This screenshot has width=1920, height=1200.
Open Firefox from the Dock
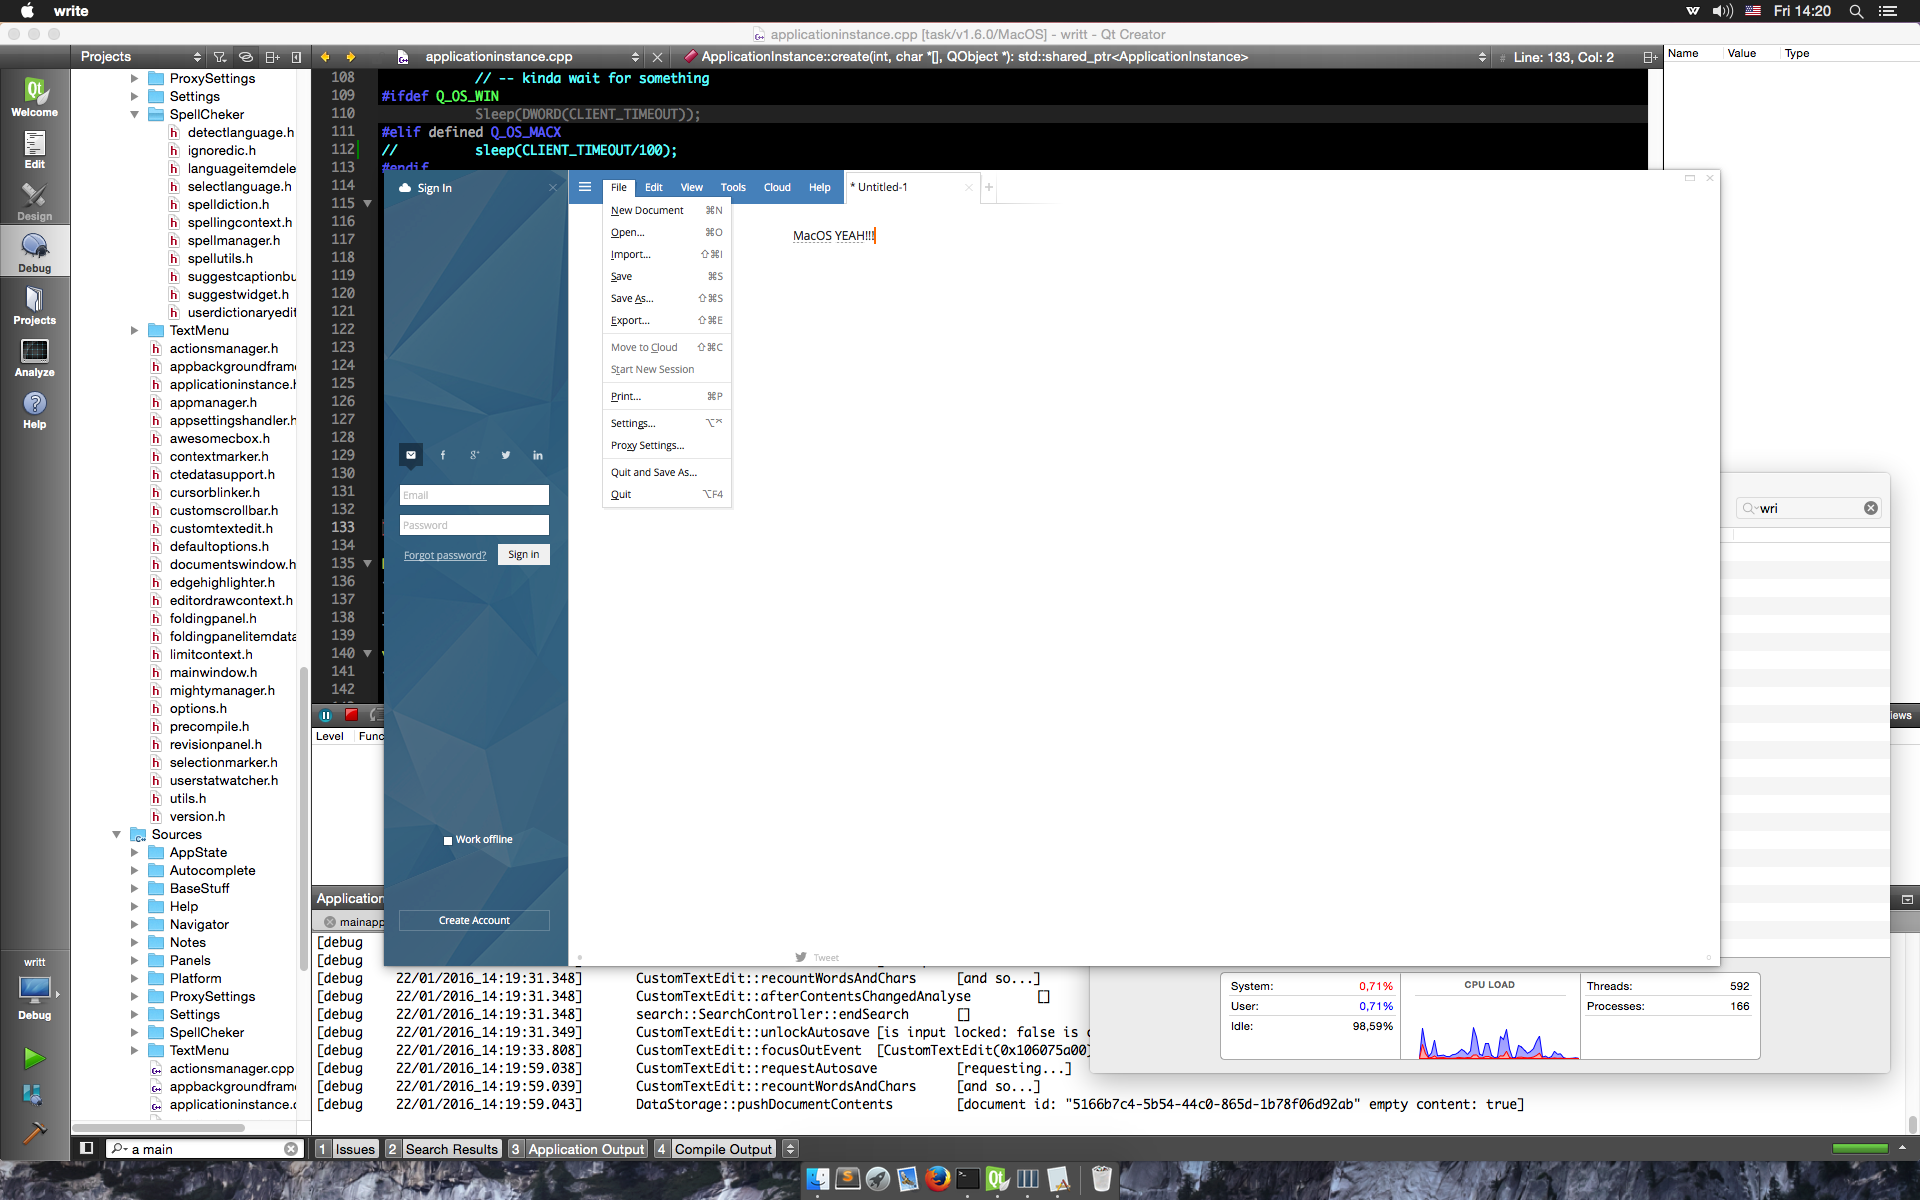tap(937, 1179)
